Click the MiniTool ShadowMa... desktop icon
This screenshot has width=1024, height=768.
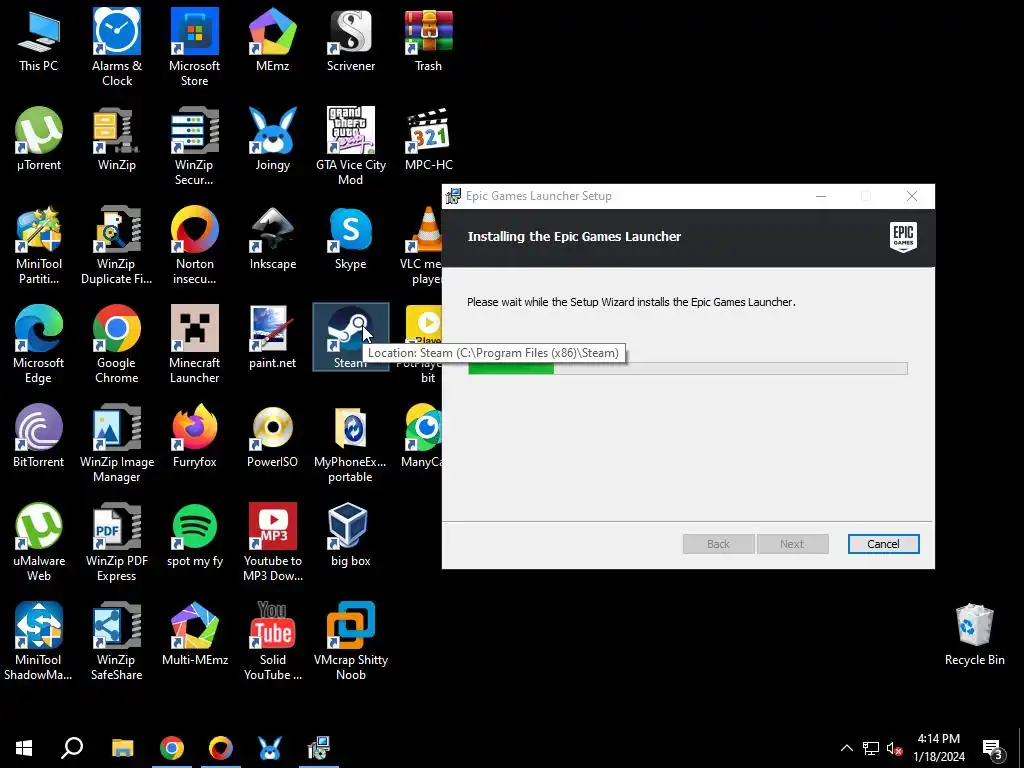click(39, 641)
